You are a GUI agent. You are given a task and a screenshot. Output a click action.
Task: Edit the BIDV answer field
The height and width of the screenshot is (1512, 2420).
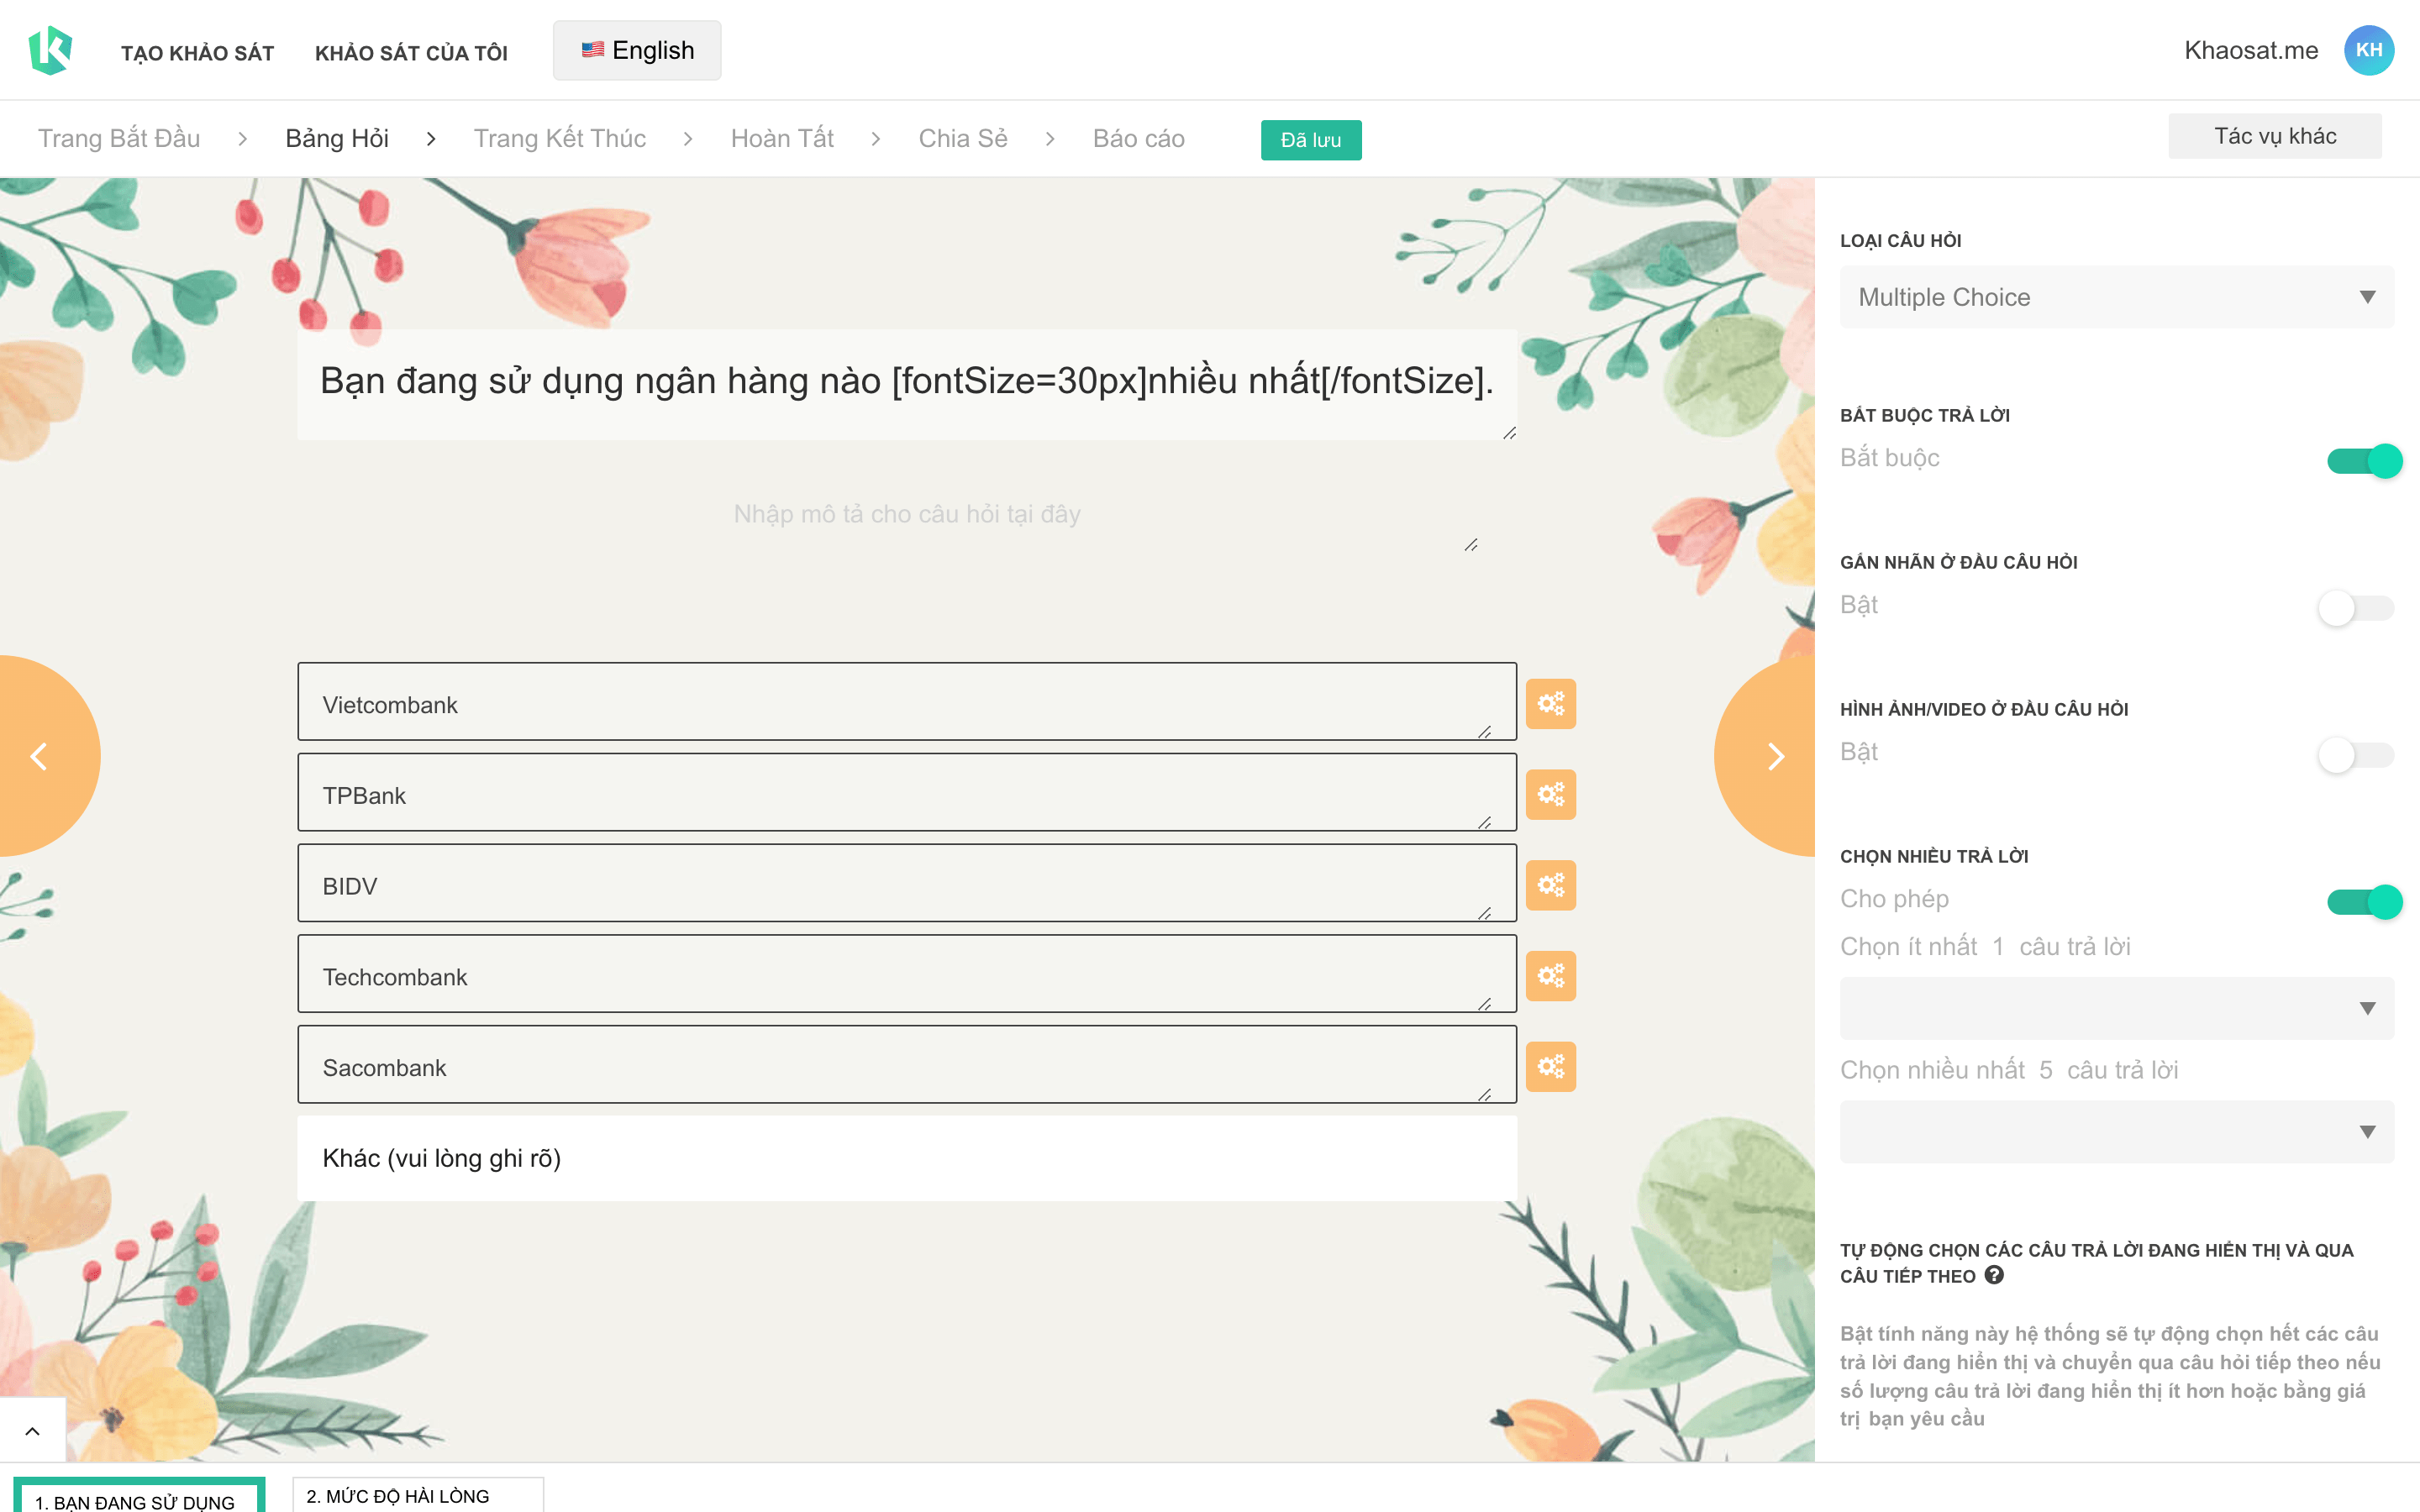(907, 884)
